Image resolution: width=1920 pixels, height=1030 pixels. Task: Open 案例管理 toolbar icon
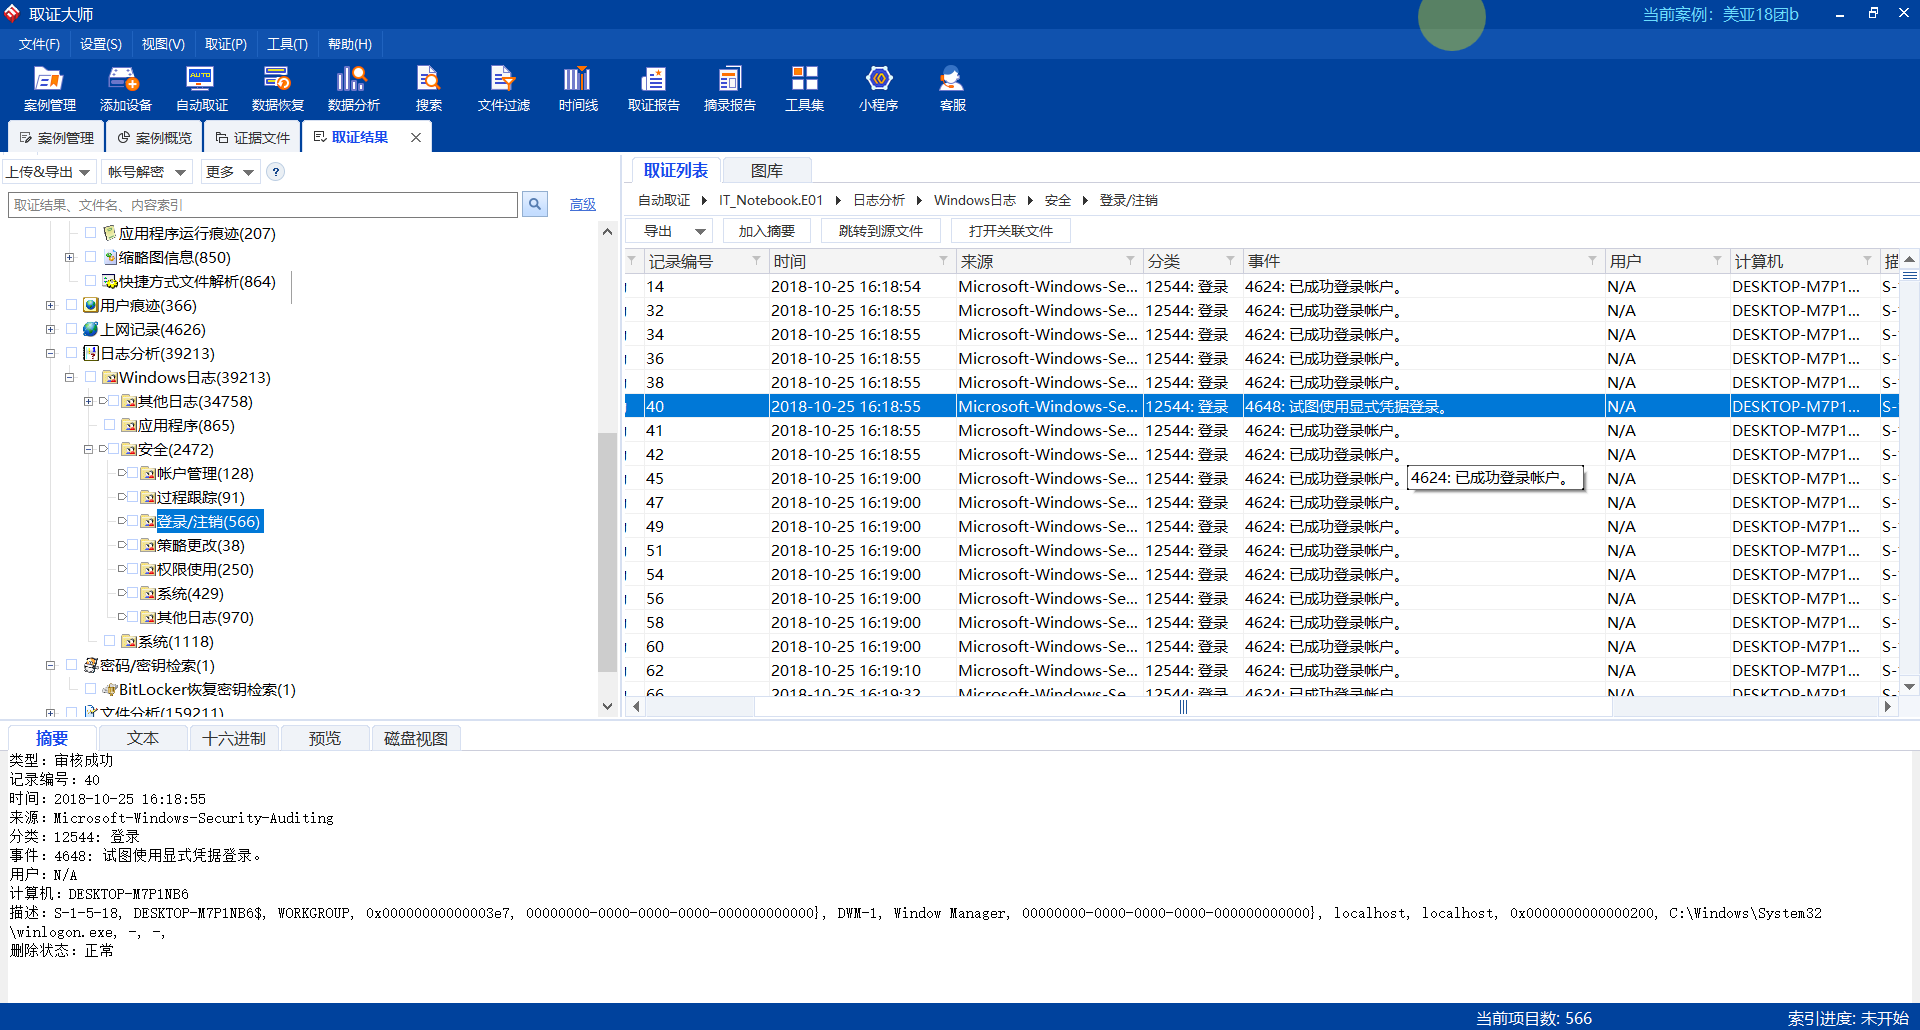tap(49, 89)
